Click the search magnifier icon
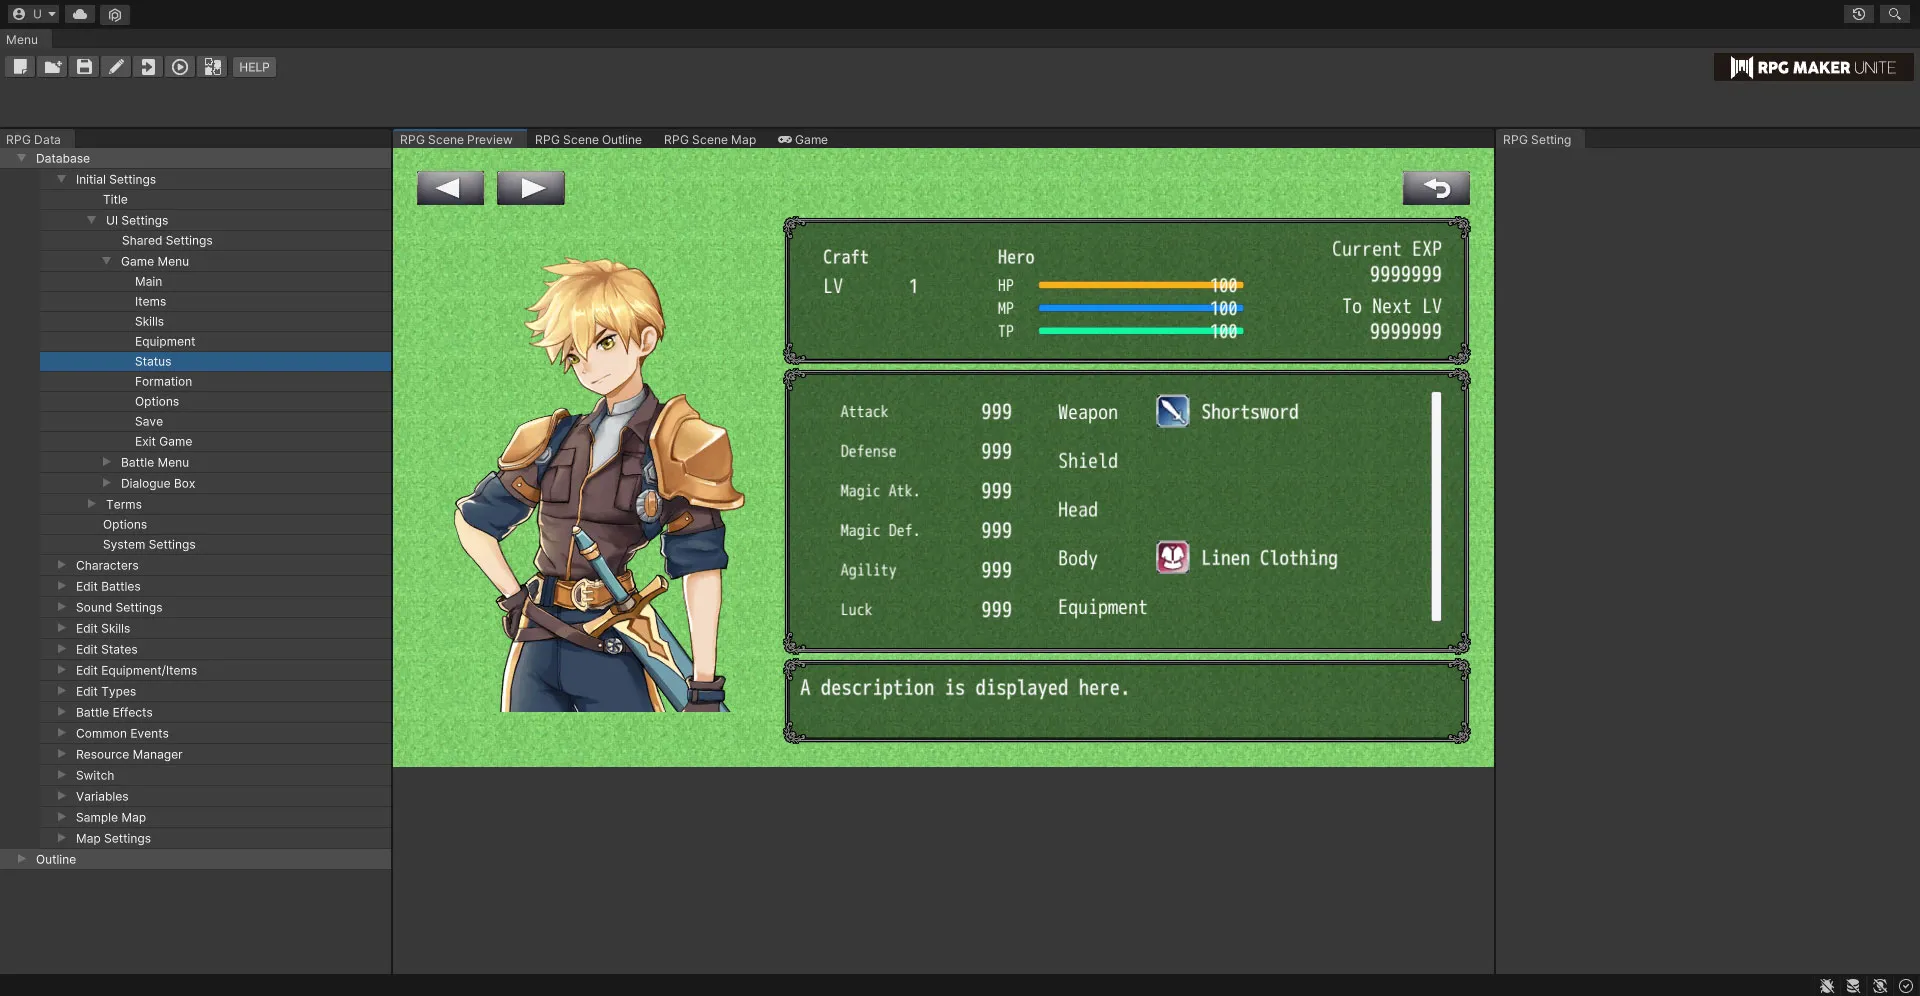Viewport: 1920px width, 996px height. (x=1894, y=14)
